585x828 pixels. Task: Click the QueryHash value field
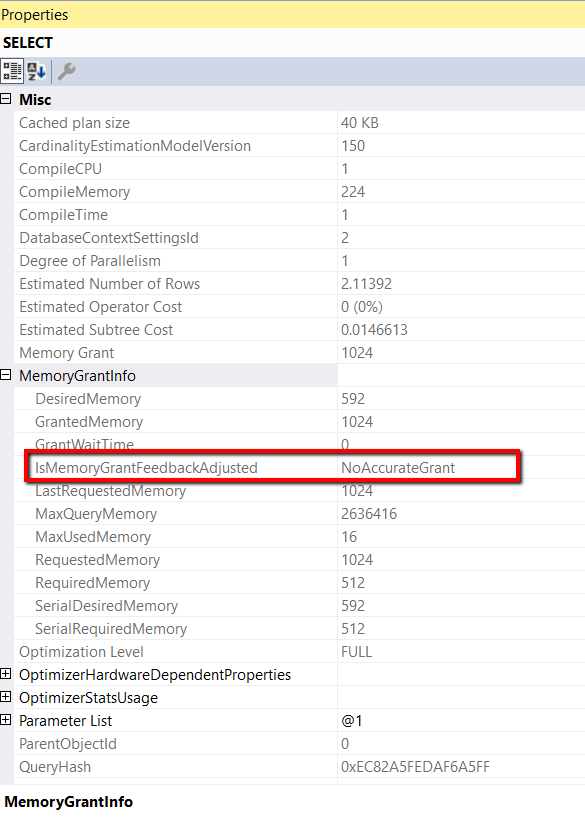click(461, 767)
